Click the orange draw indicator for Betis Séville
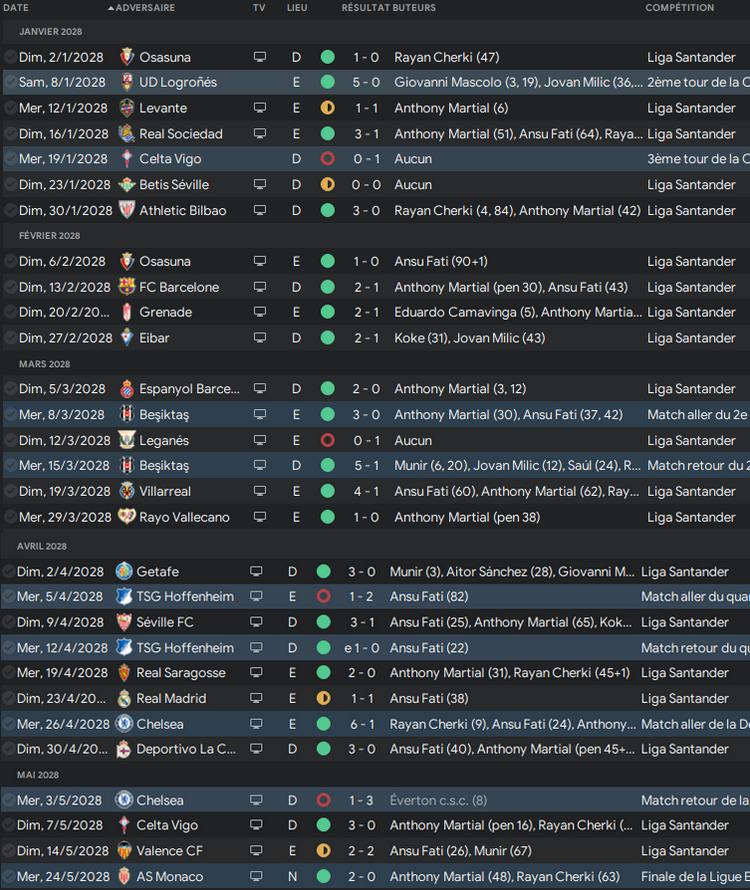The image size is (750, 890). tap(327, 185)
